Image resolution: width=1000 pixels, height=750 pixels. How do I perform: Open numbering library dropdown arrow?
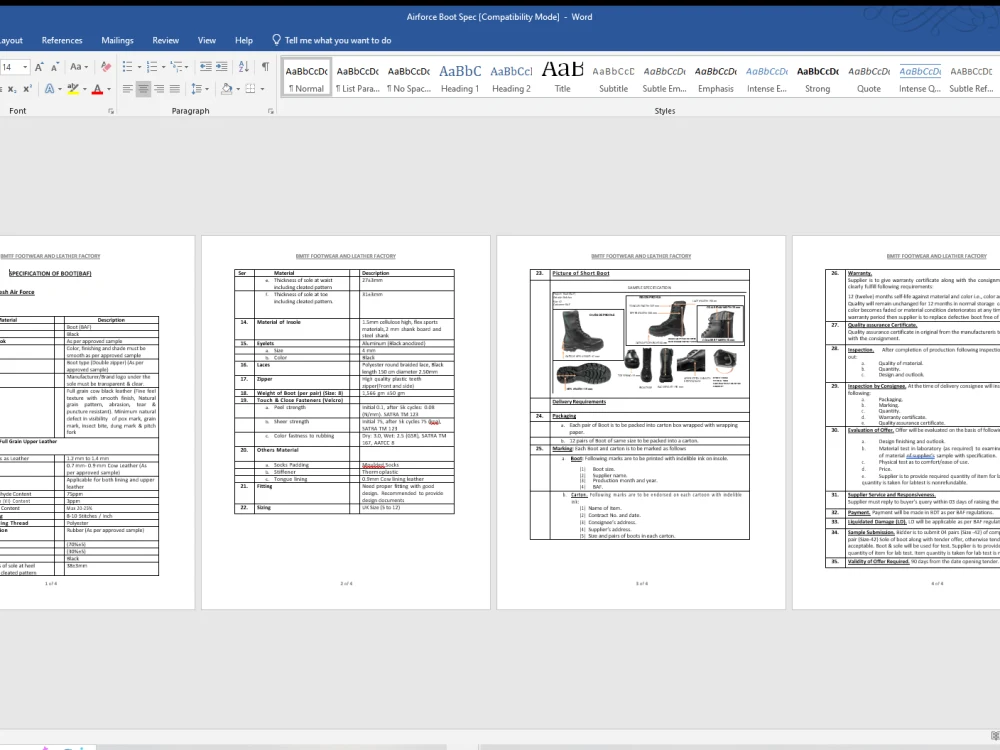(163, 67)
